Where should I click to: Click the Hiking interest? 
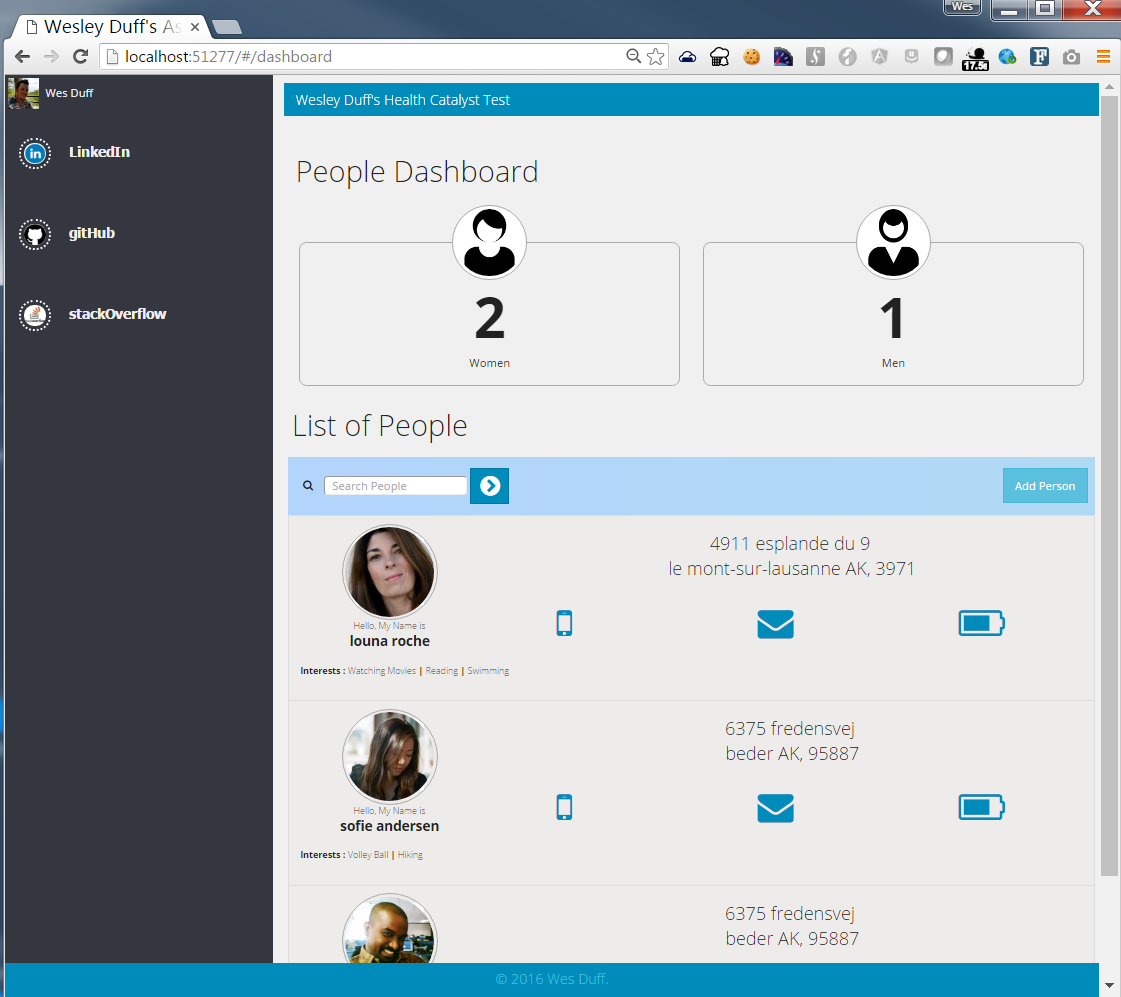pyautogui.click(x=410, y=855)
